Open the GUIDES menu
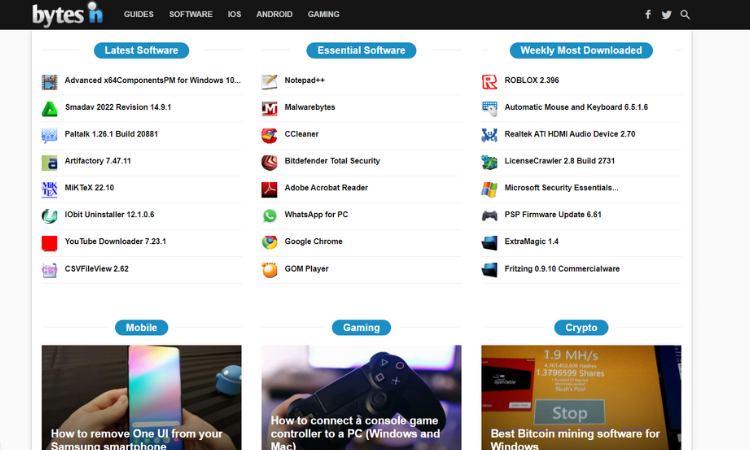Image resolution: width=750 pixels, height=450 pixels. tap(139, 14)
